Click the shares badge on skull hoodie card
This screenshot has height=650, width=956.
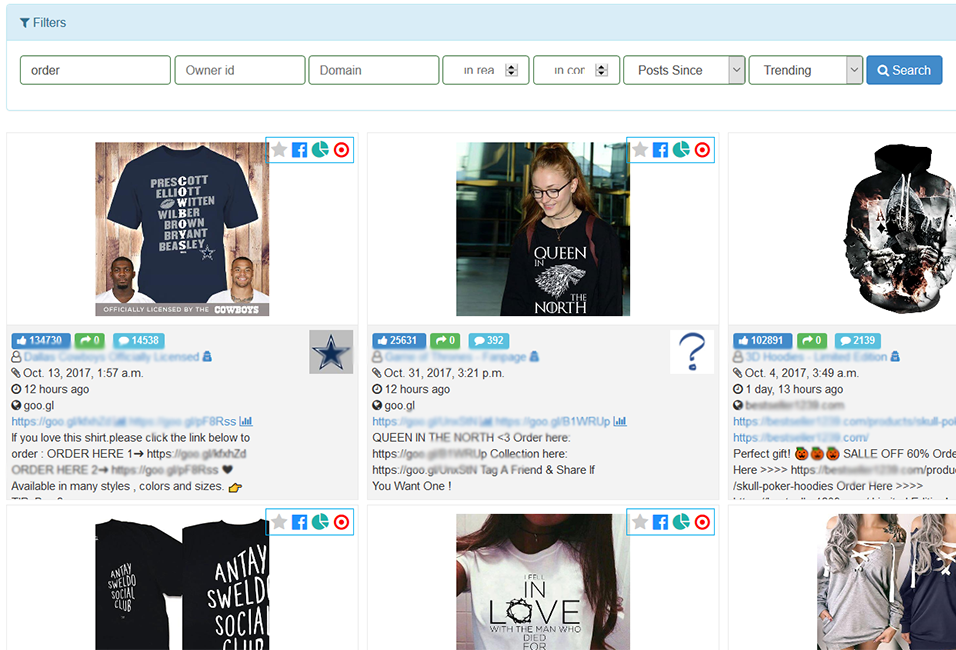coord(811,340)
